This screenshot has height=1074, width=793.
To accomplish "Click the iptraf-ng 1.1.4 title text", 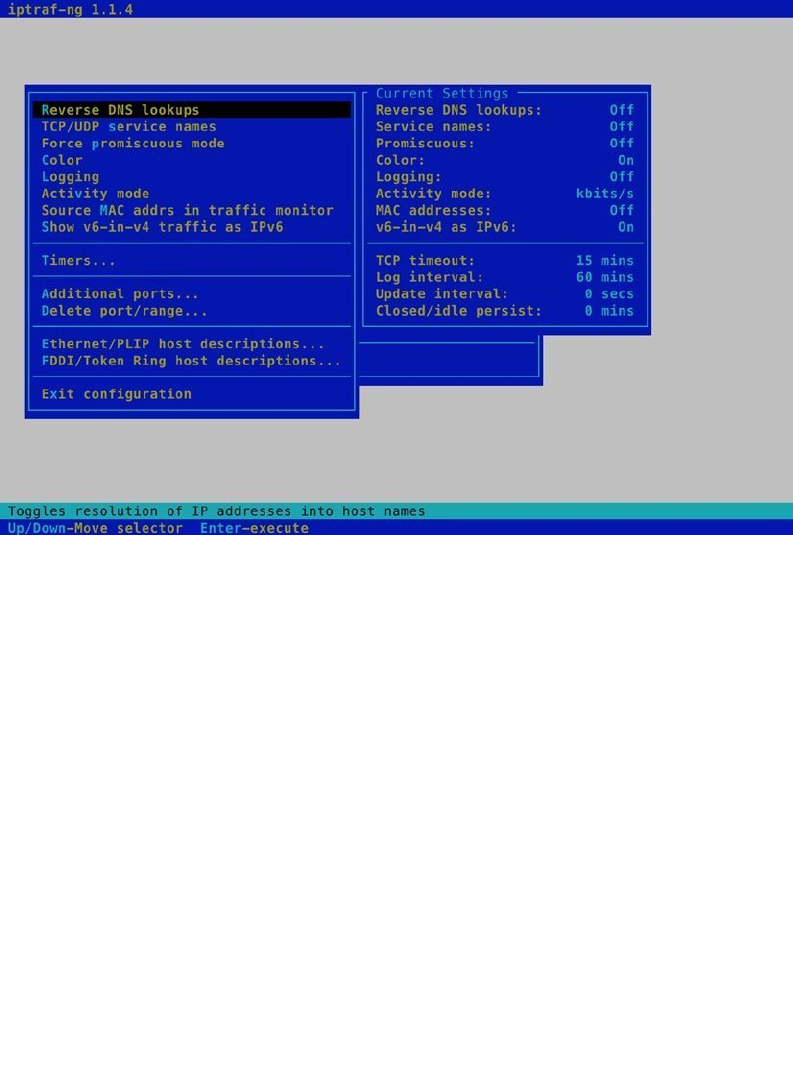I will click(70, 10).
